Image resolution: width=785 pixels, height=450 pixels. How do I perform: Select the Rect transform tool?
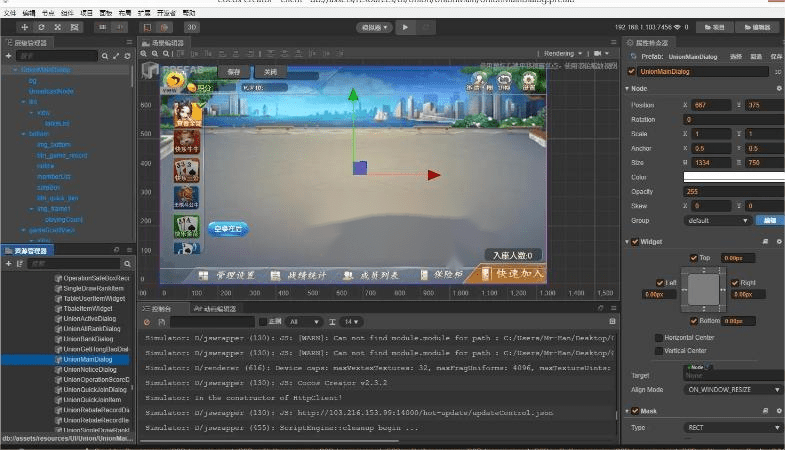[74, 27]
